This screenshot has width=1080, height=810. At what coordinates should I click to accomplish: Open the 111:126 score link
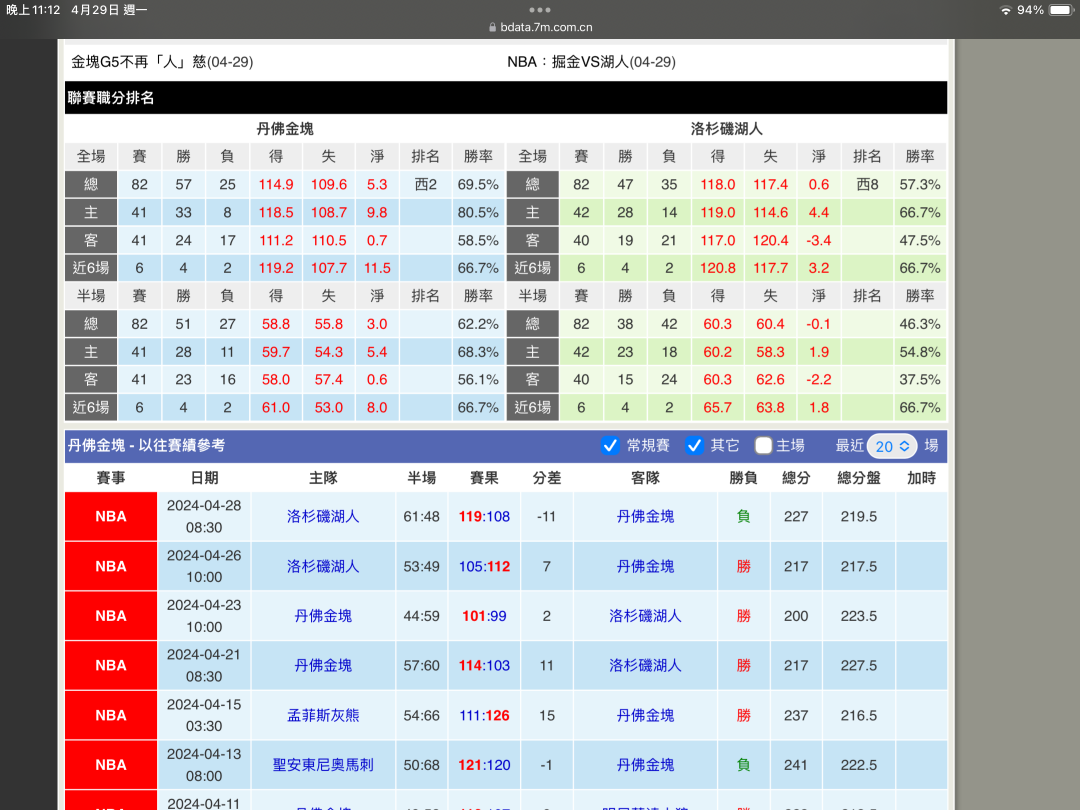pos(484,716)
